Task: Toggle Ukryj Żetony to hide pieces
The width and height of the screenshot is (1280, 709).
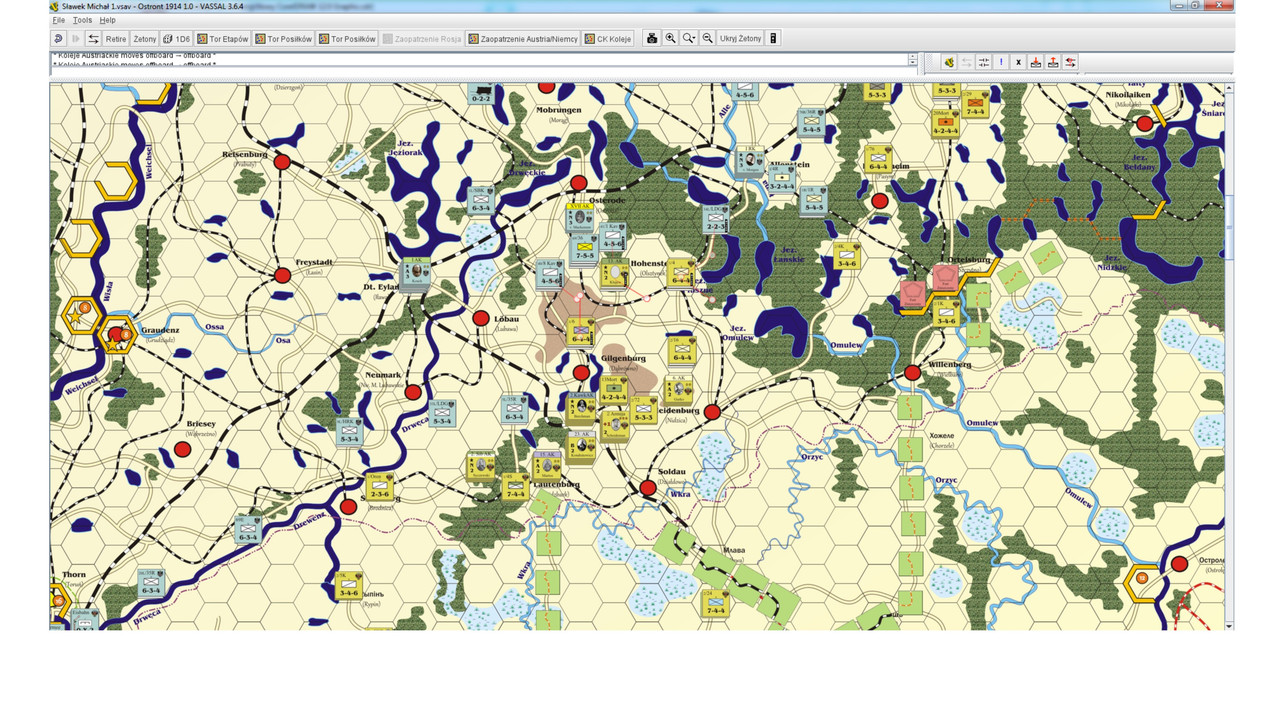Action: pyautogui.click(x=740, y=39)
